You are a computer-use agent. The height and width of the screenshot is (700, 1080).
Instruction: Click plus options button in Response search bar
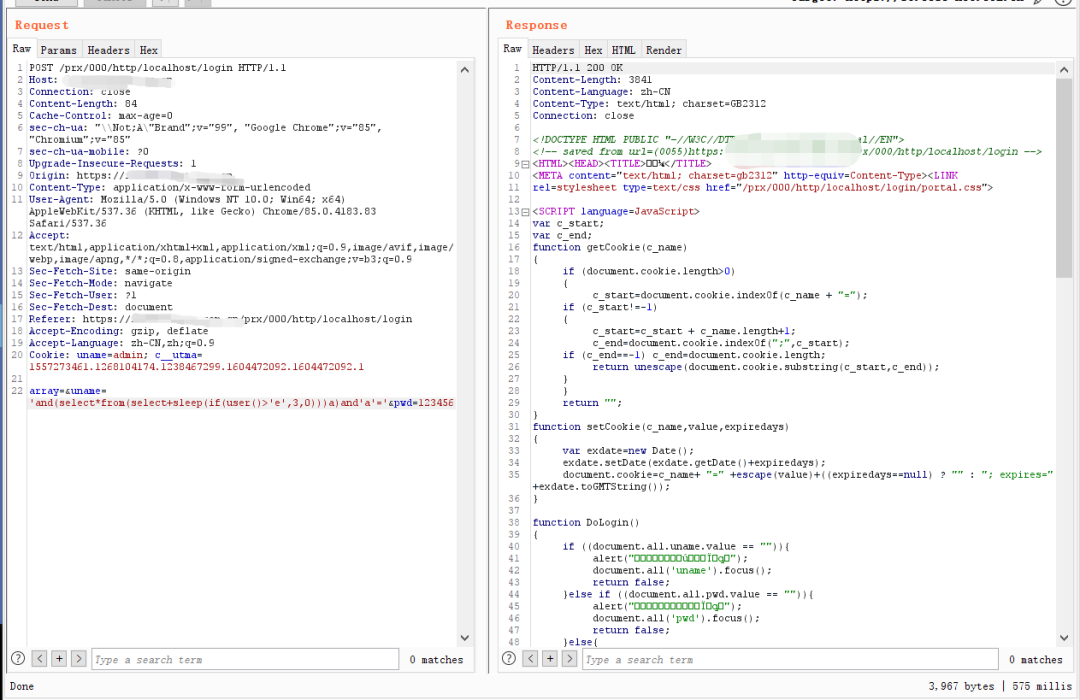550,659
